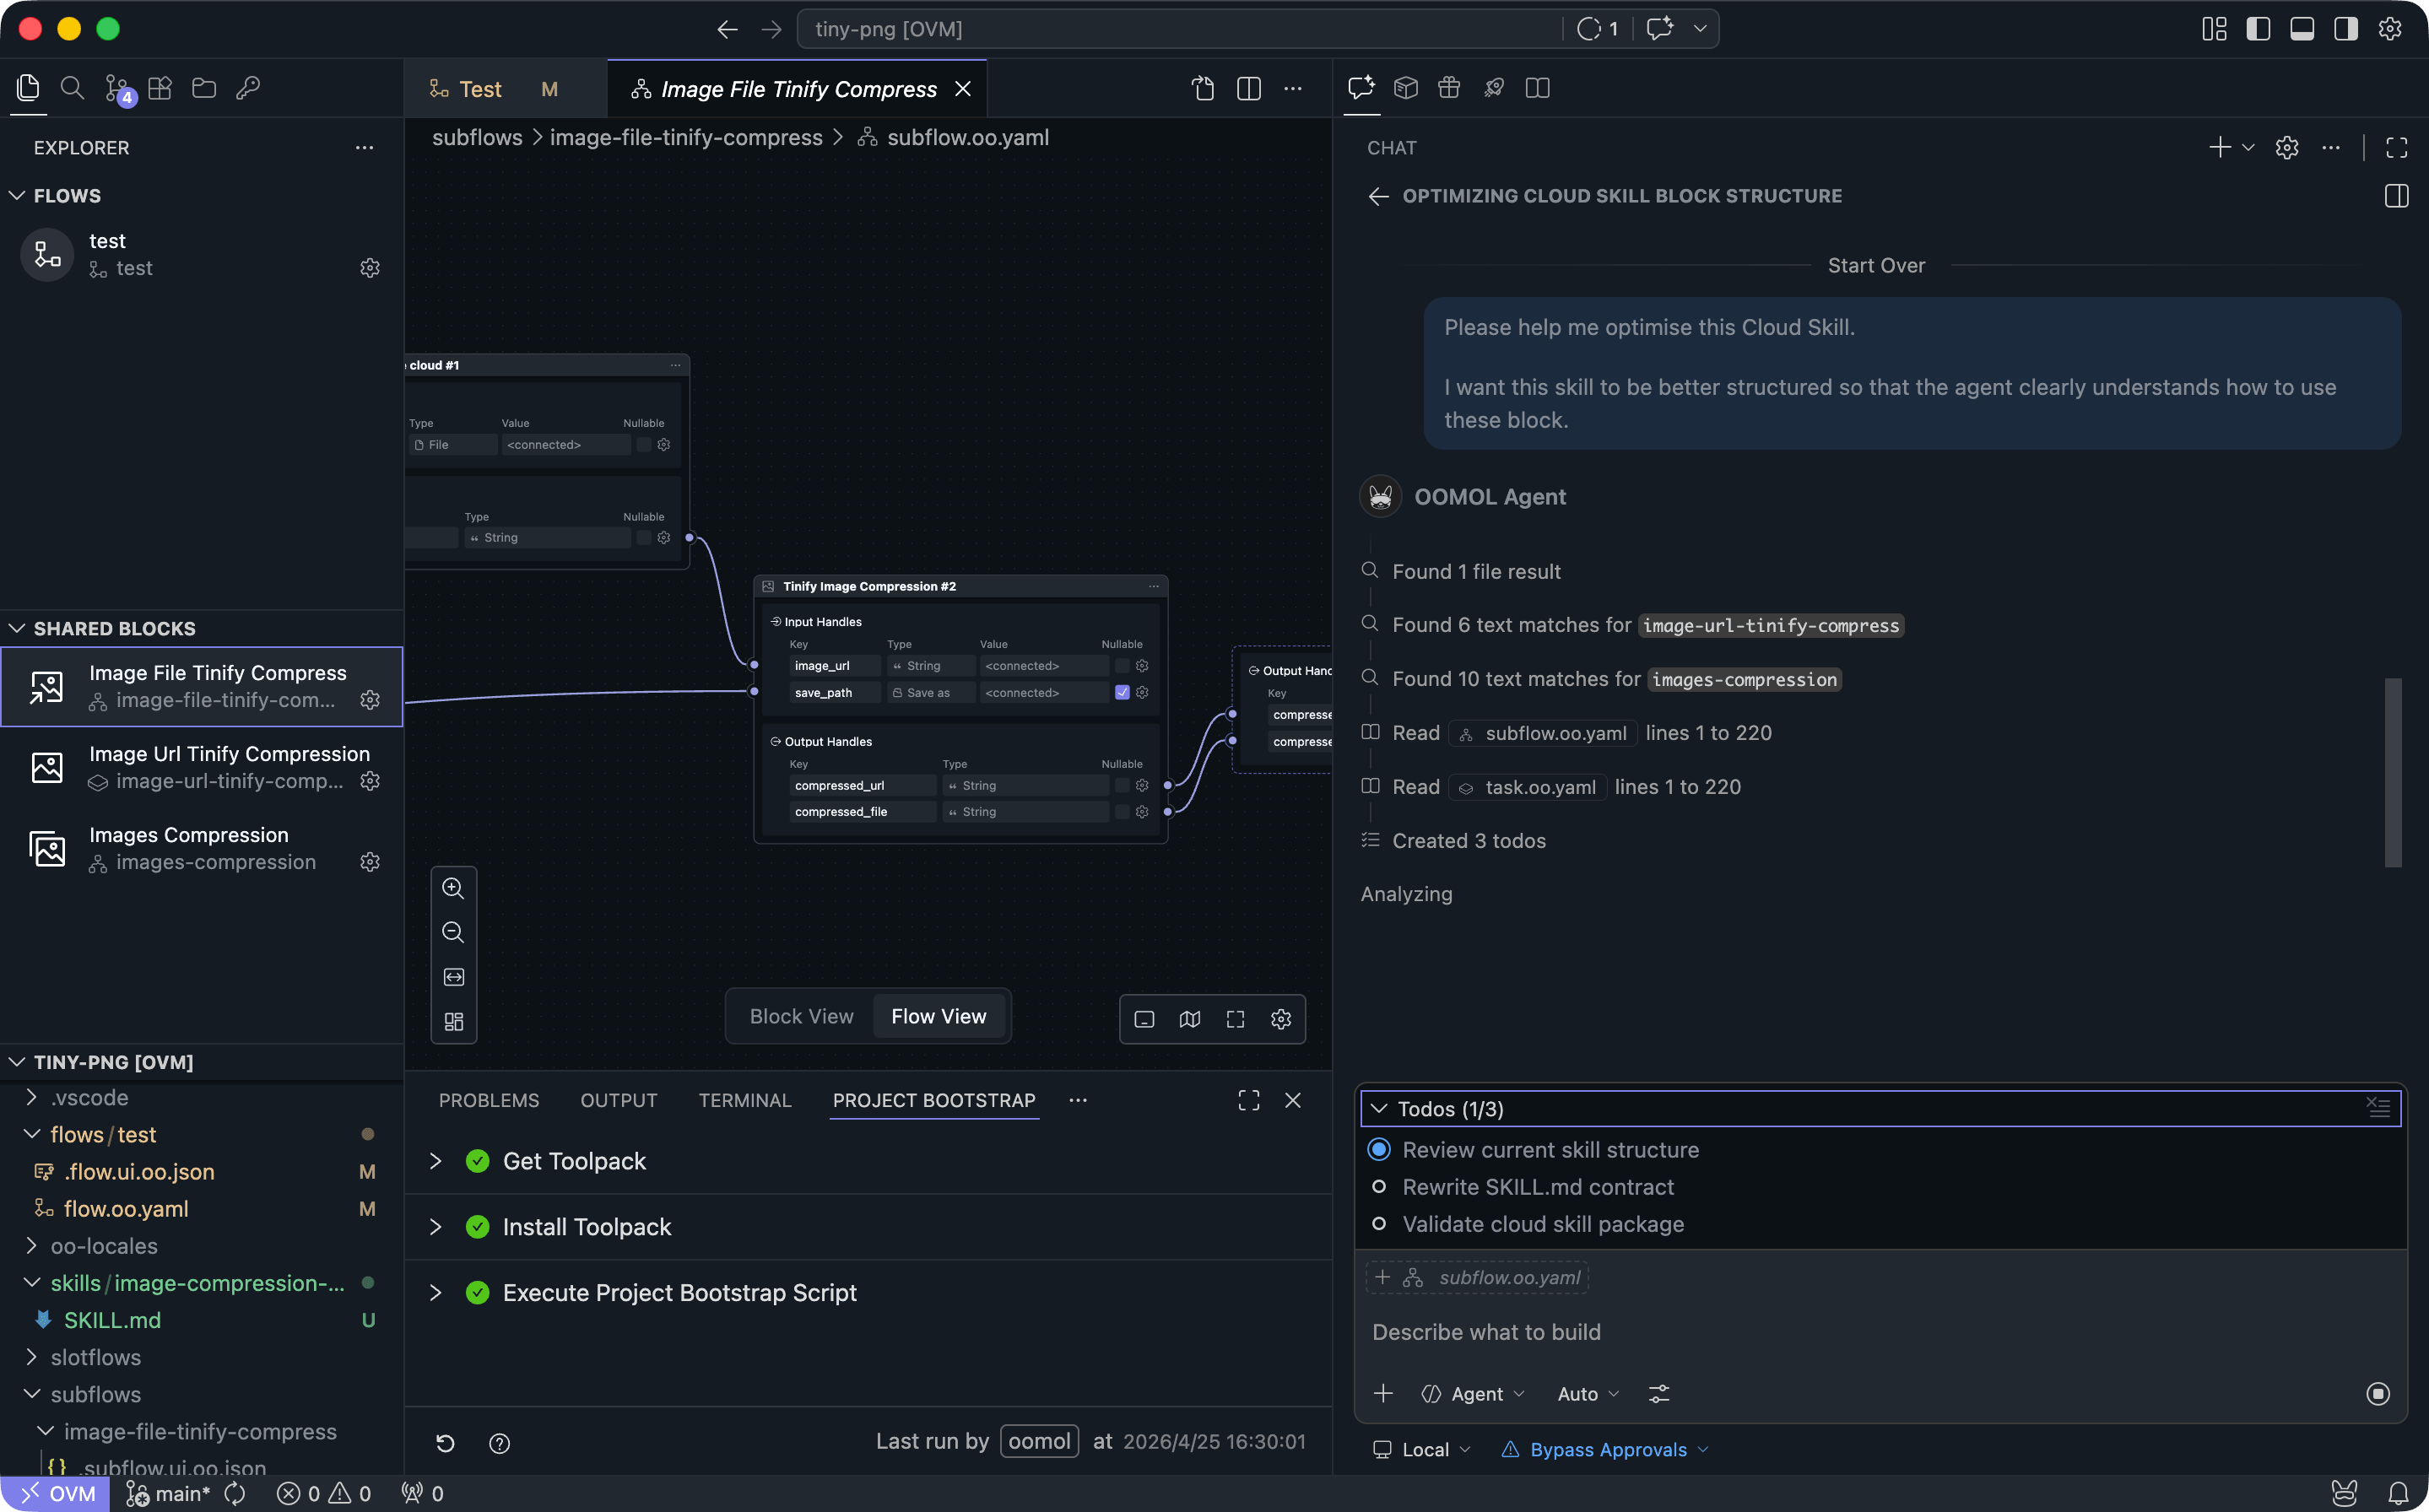The height and width of the screenshot is (1512, 2429).
Task: Switch to TERMINAL panel tab
Action: 745,1101
